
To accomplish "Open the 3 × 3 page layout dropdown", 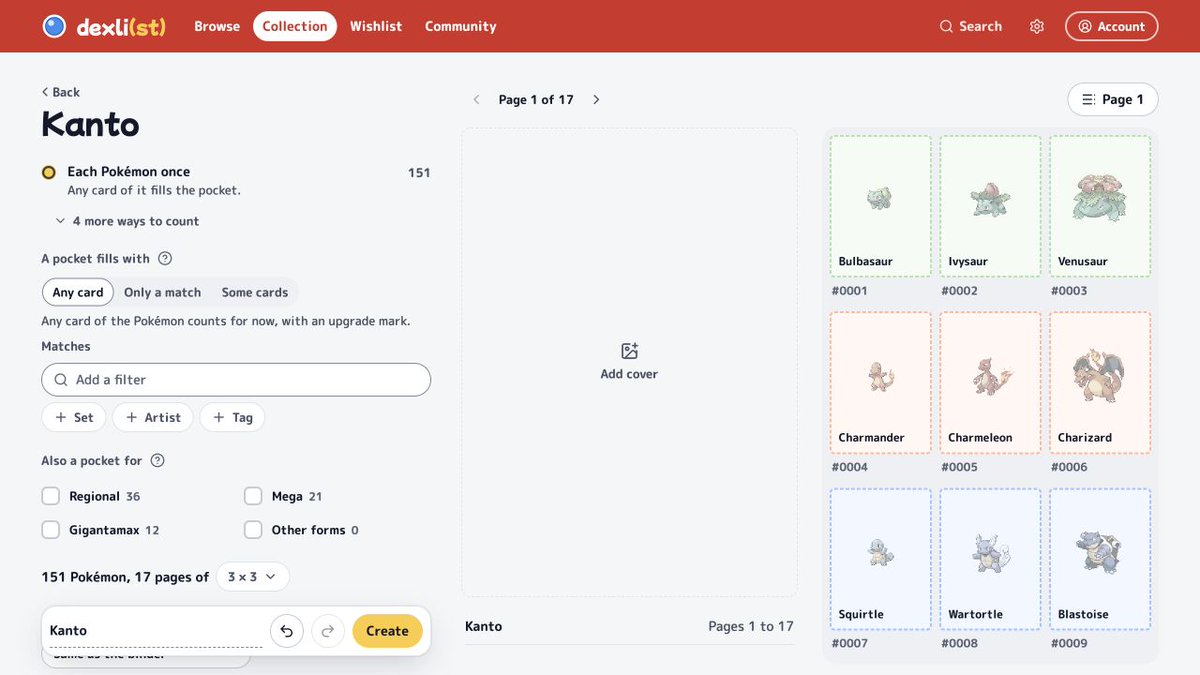I will coord(253,577).
